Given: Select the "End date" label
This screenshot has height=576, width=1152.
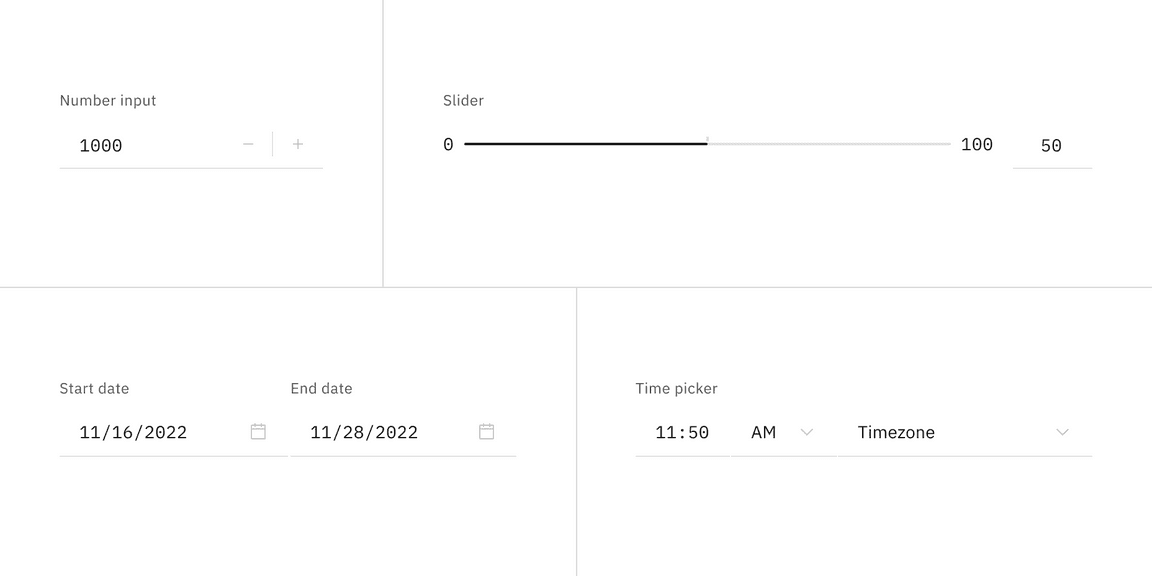Looking at the screenshot, I should 321,389.
